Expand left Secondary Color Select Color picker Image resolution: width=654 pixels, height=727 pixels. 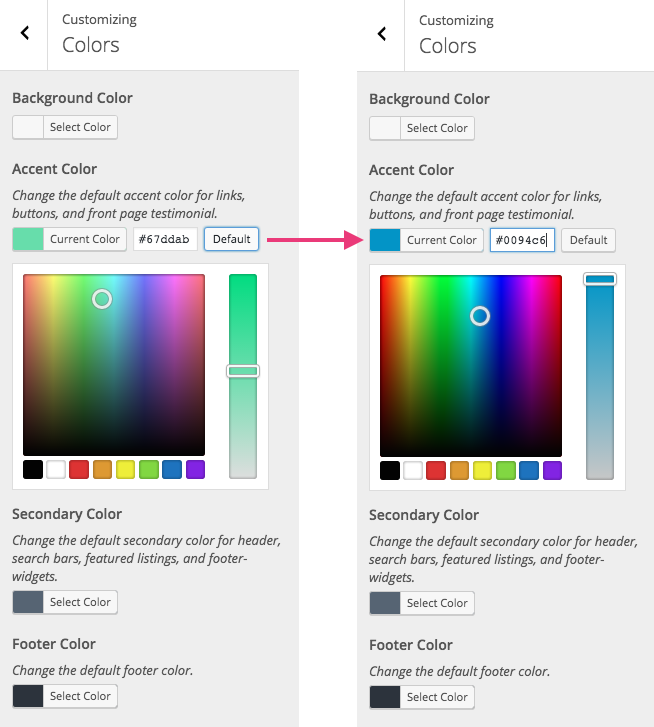click(65, 602)
